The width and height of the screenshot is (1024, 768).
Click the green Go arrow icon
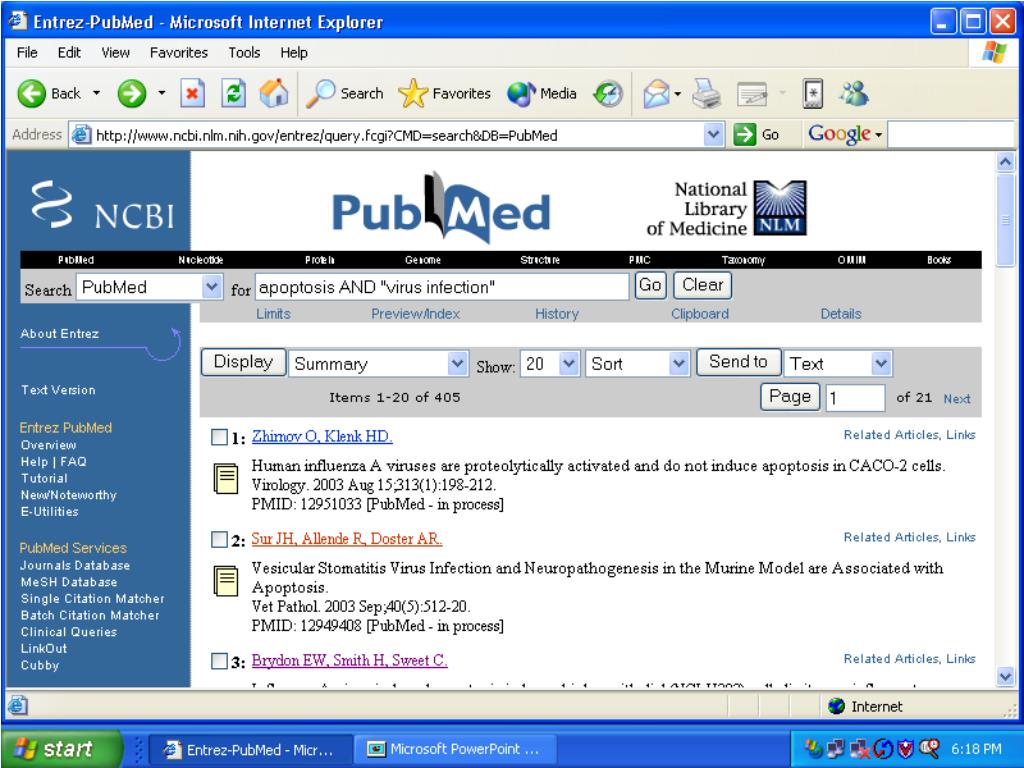tap(744, 135)
